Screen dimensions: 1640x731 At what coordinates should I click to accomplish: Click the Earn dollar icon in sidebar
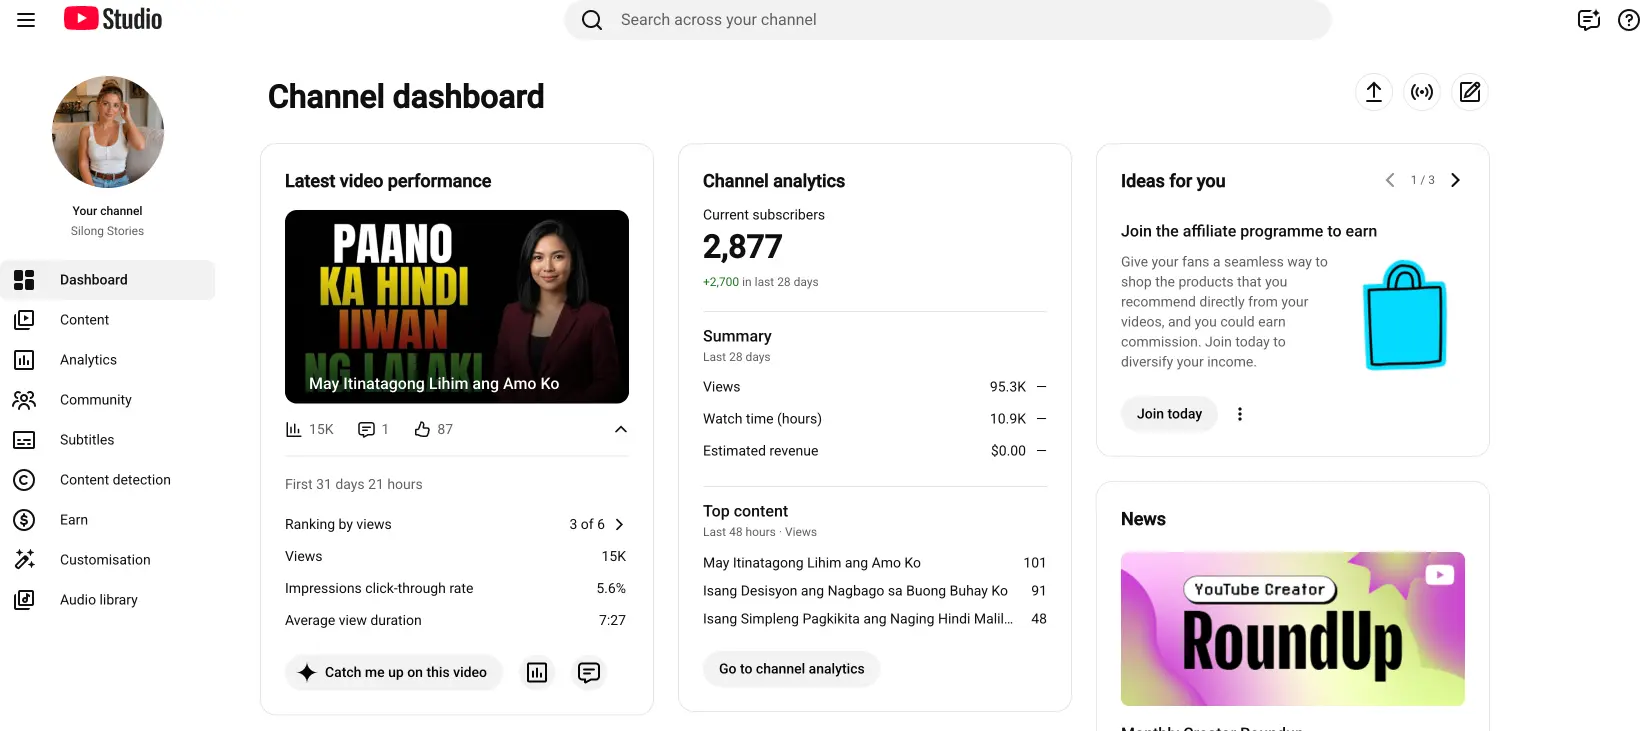point(24,520)
